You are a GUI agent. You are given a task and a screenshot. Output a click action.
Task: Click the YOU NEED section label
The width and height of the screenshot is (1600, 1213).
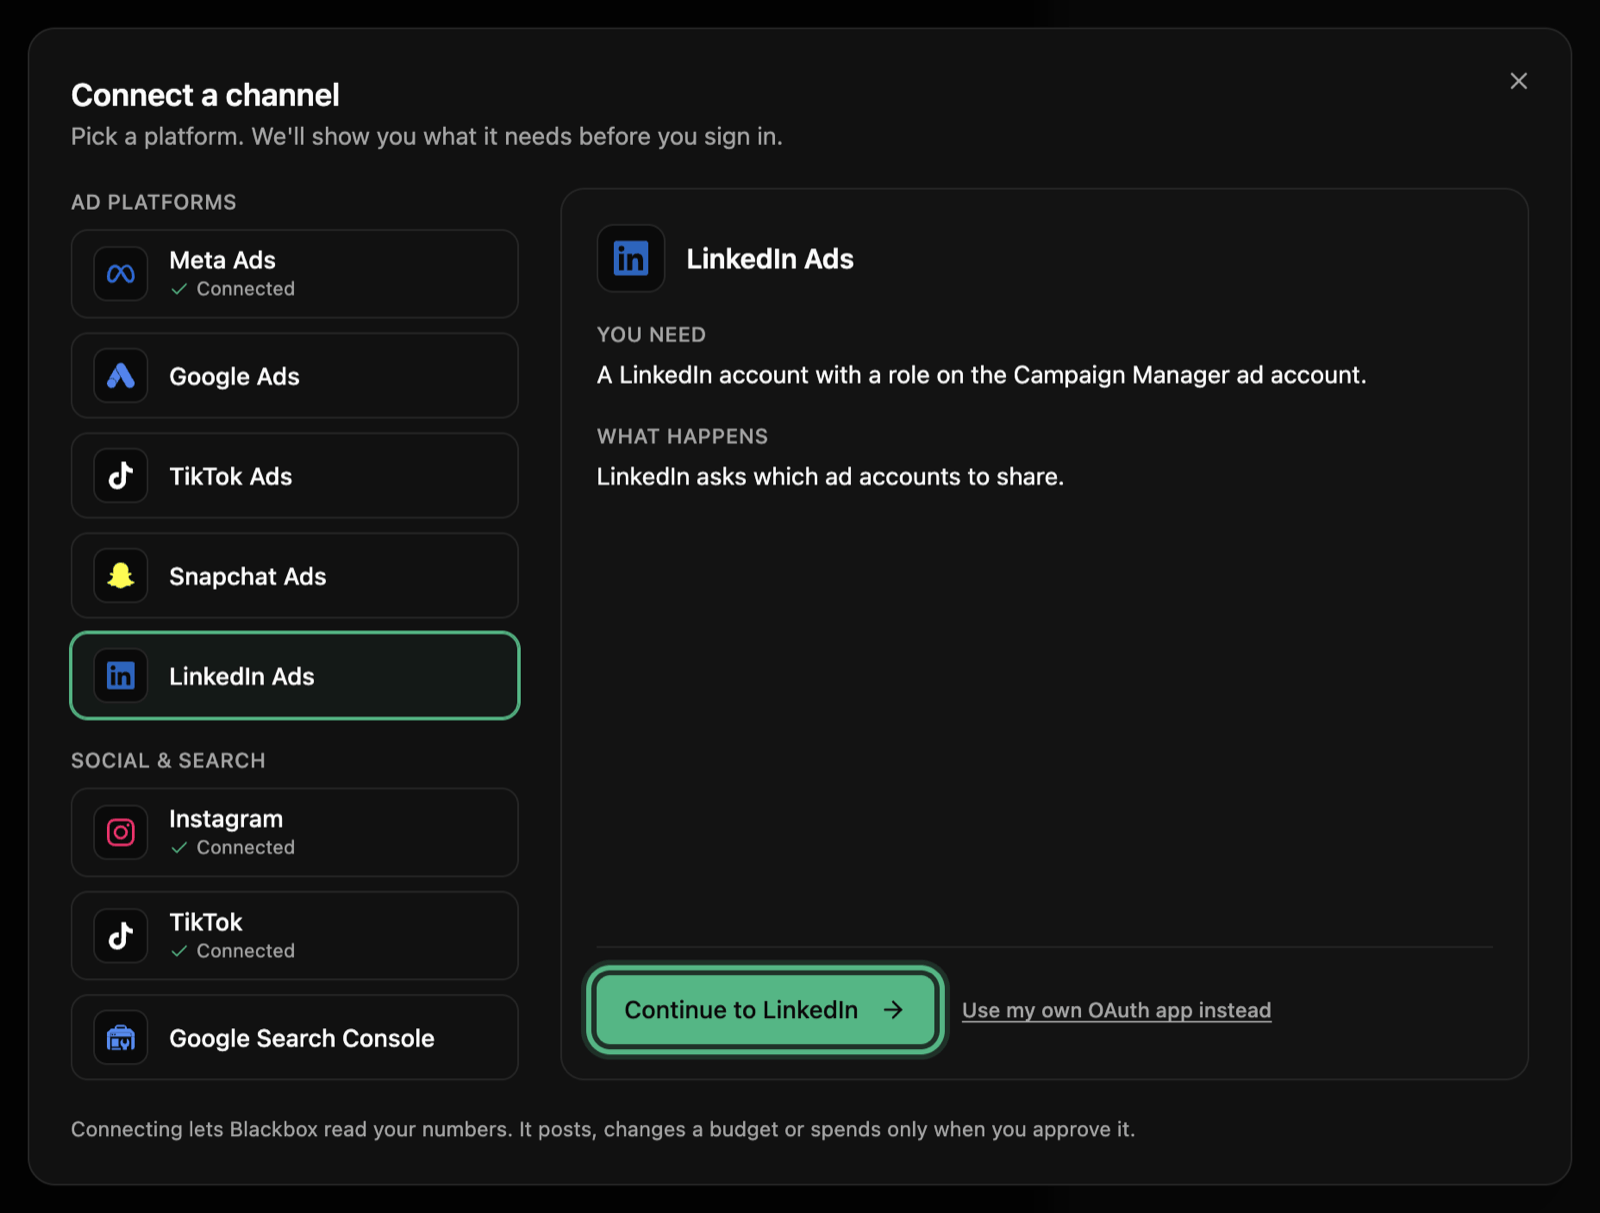point(651,335)
